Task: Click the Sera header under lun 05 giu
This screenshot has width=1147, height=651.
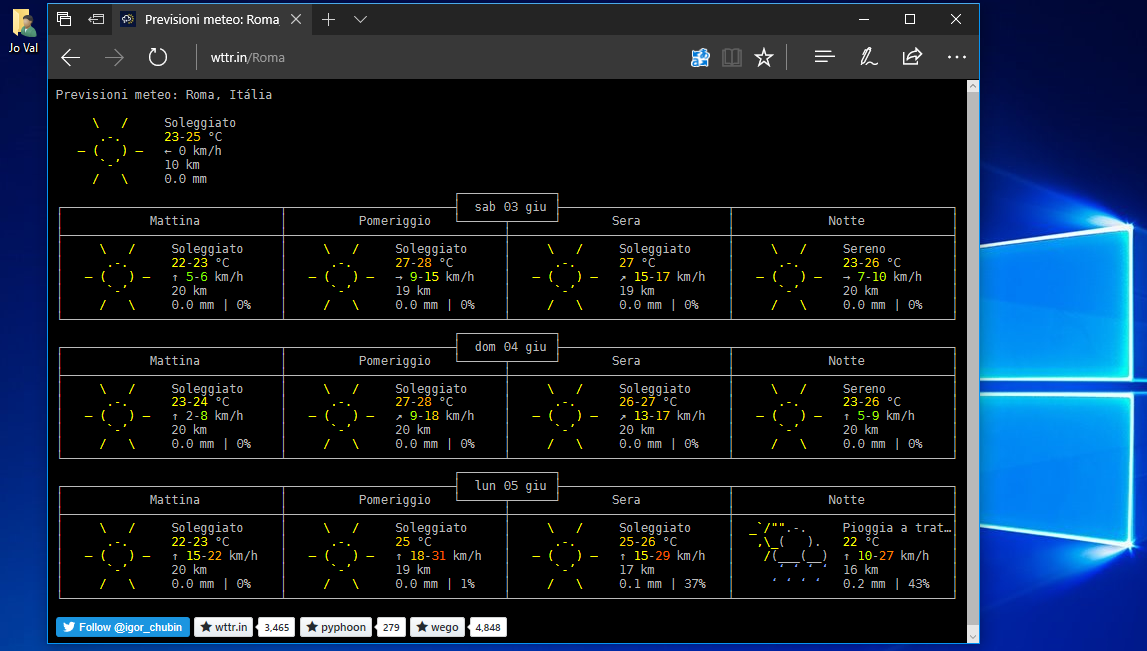Action: click(x=626, y=500)
